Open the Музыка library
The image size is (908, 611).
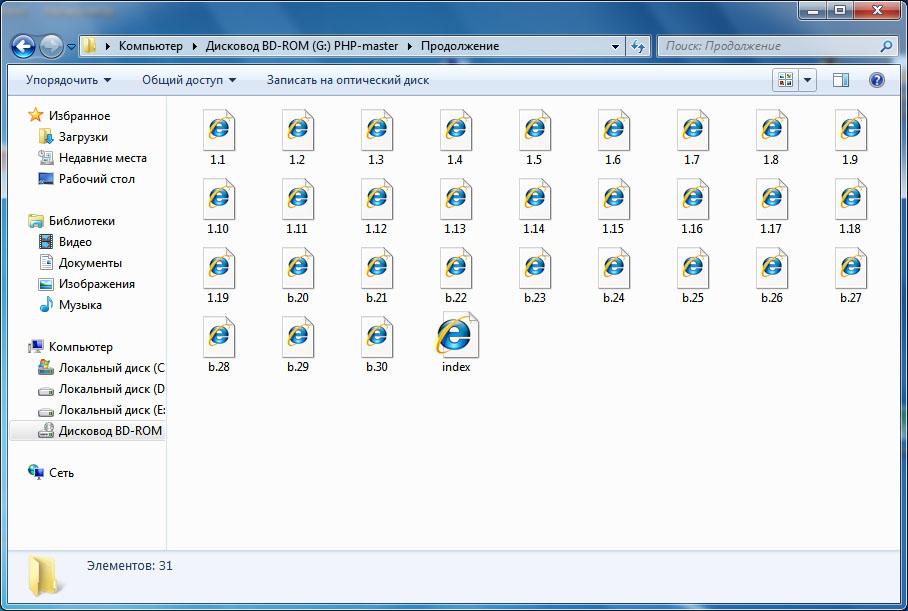(80, 305)
